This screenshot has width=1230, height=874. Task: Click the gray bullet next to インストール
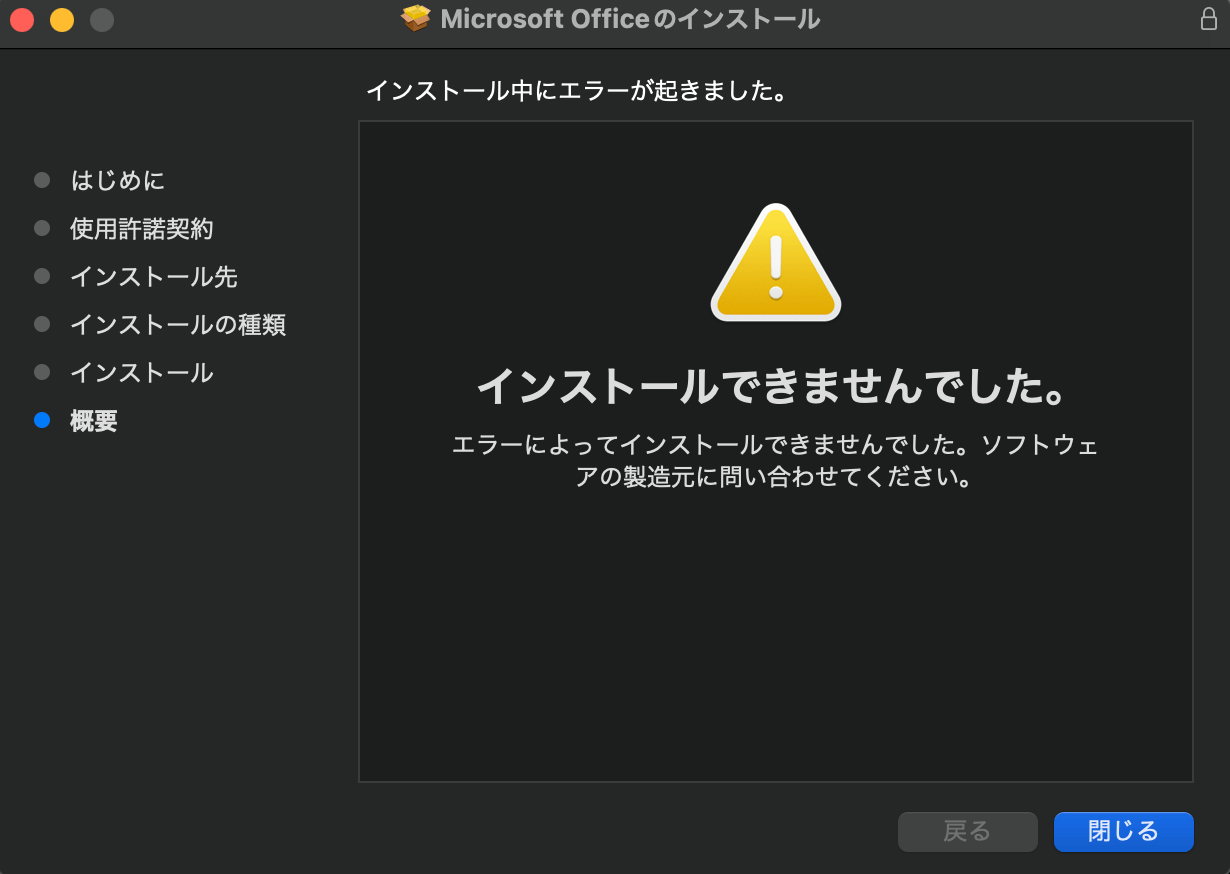pyautogui.click(x=42, y=372)
